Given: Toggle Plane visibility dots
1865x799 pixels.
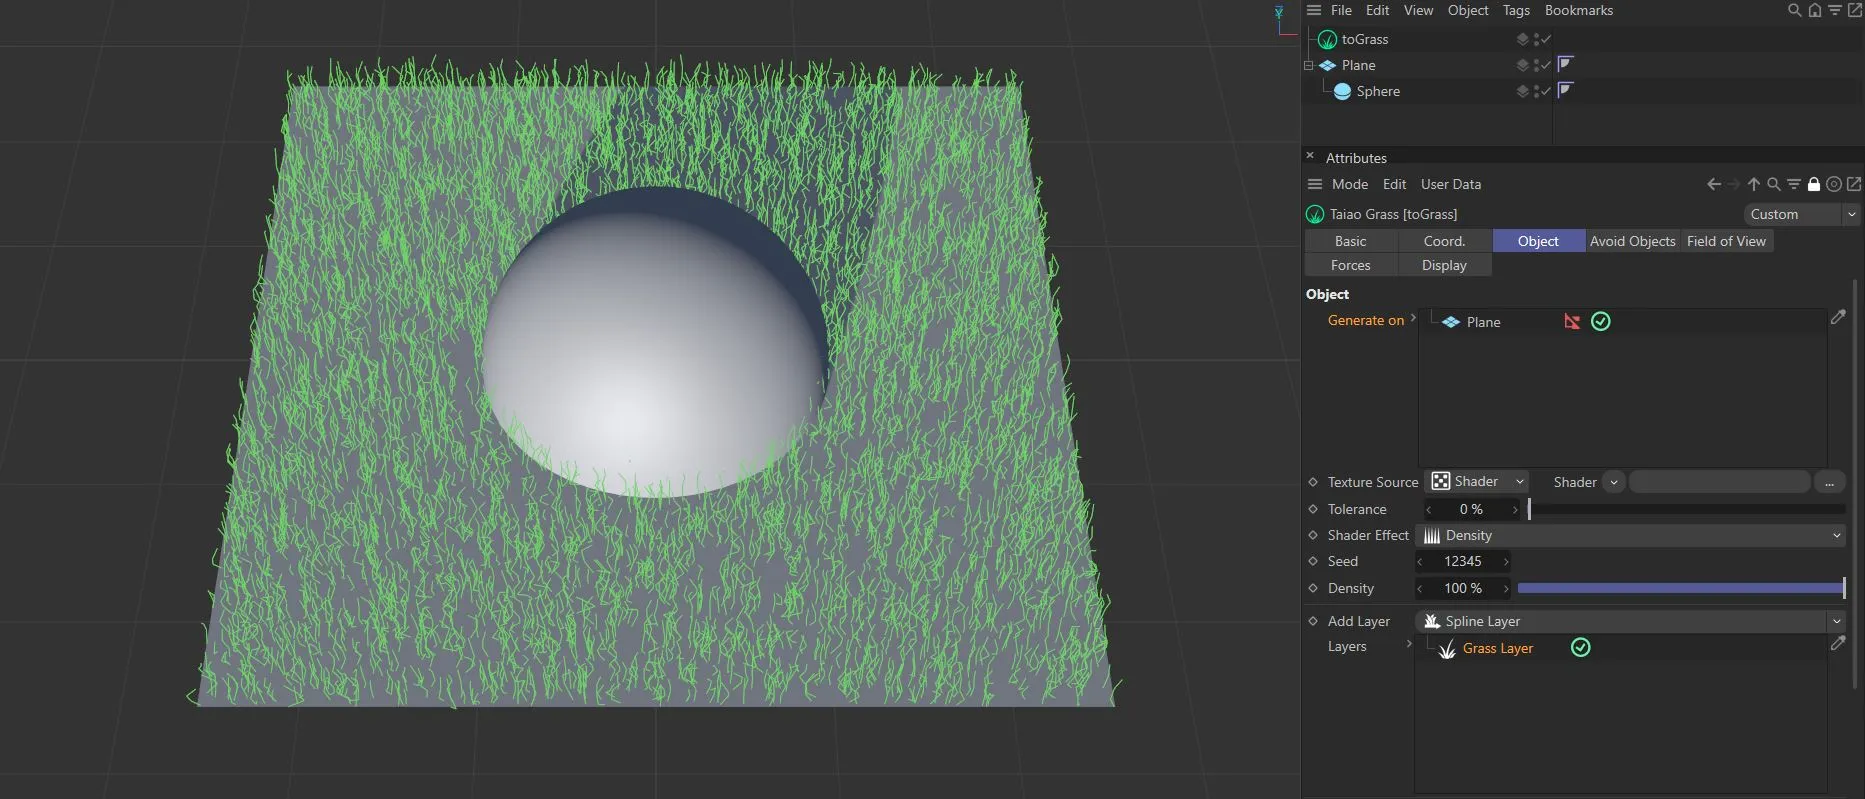Looking at the screenshot, I should tap(1535, 65).
